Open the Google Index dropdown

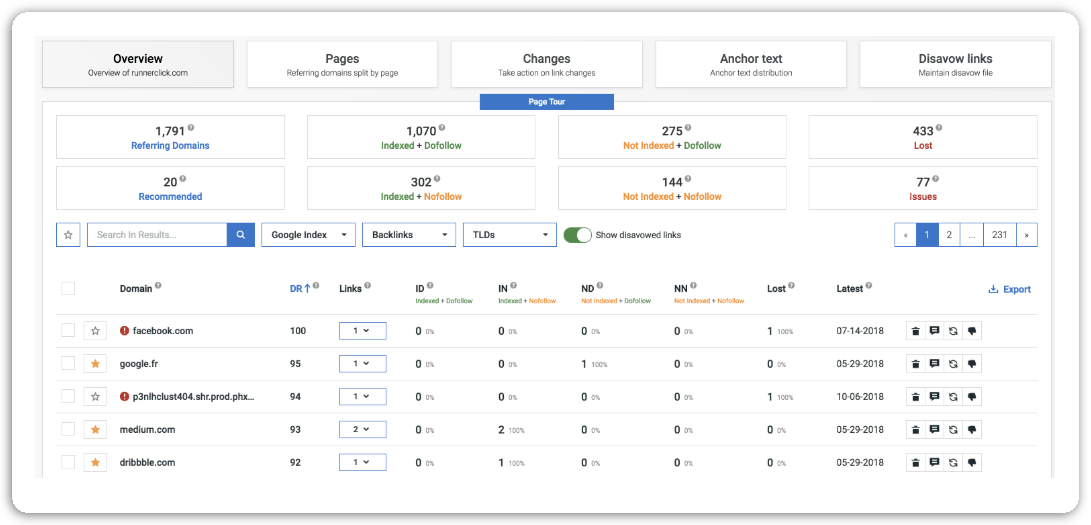(x=308, y=235)
